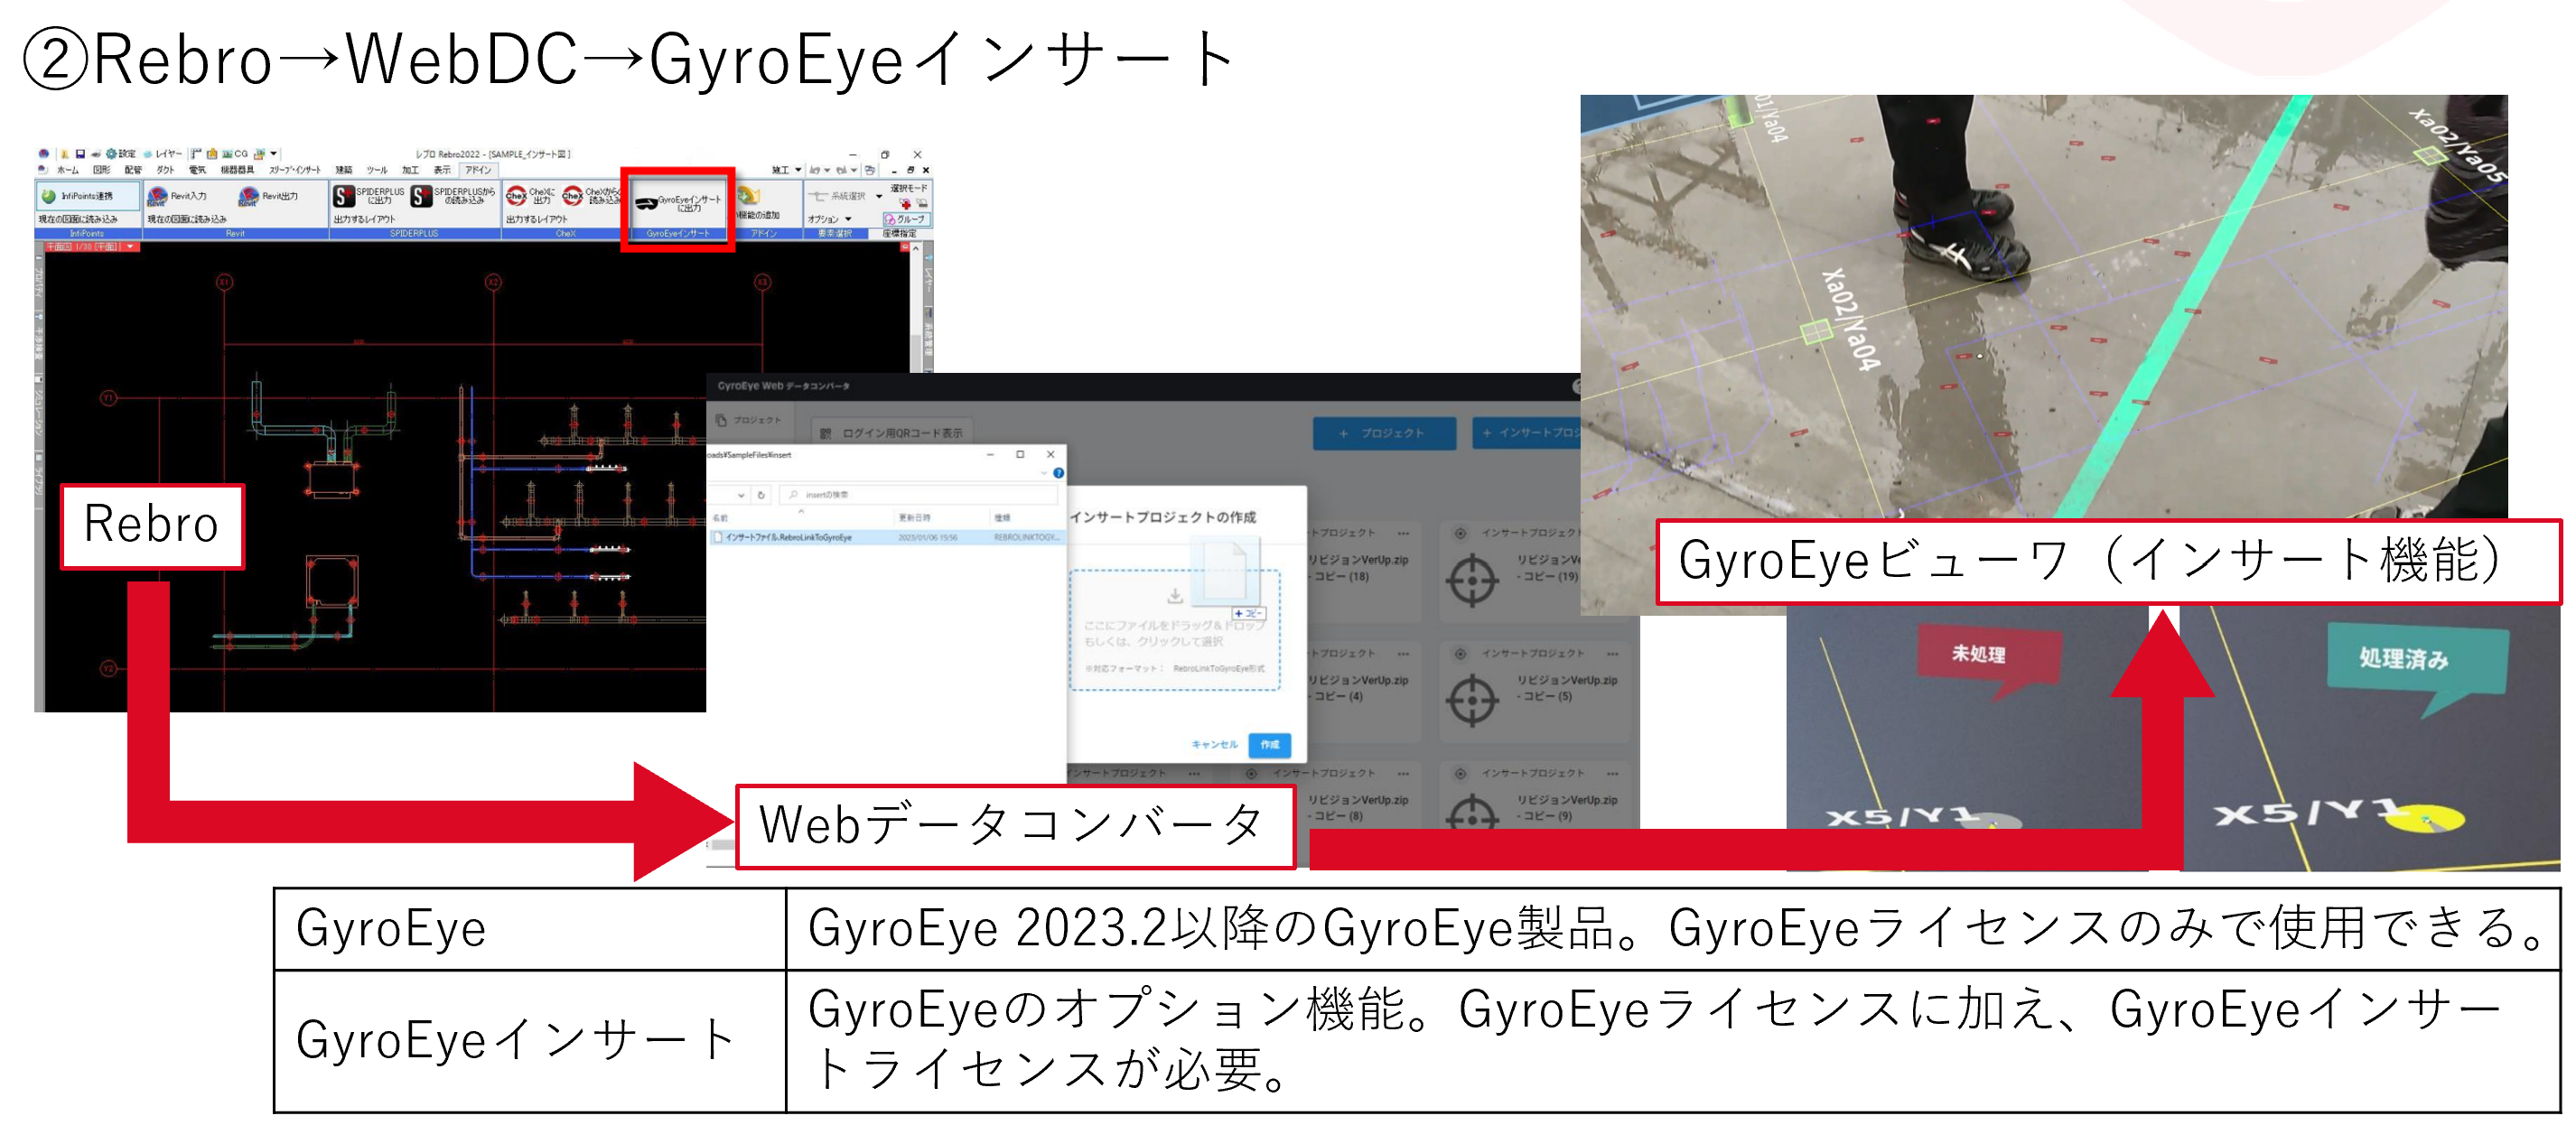
Task: Open the 平面図 view dropdown arrow
Action: [130, 246]
